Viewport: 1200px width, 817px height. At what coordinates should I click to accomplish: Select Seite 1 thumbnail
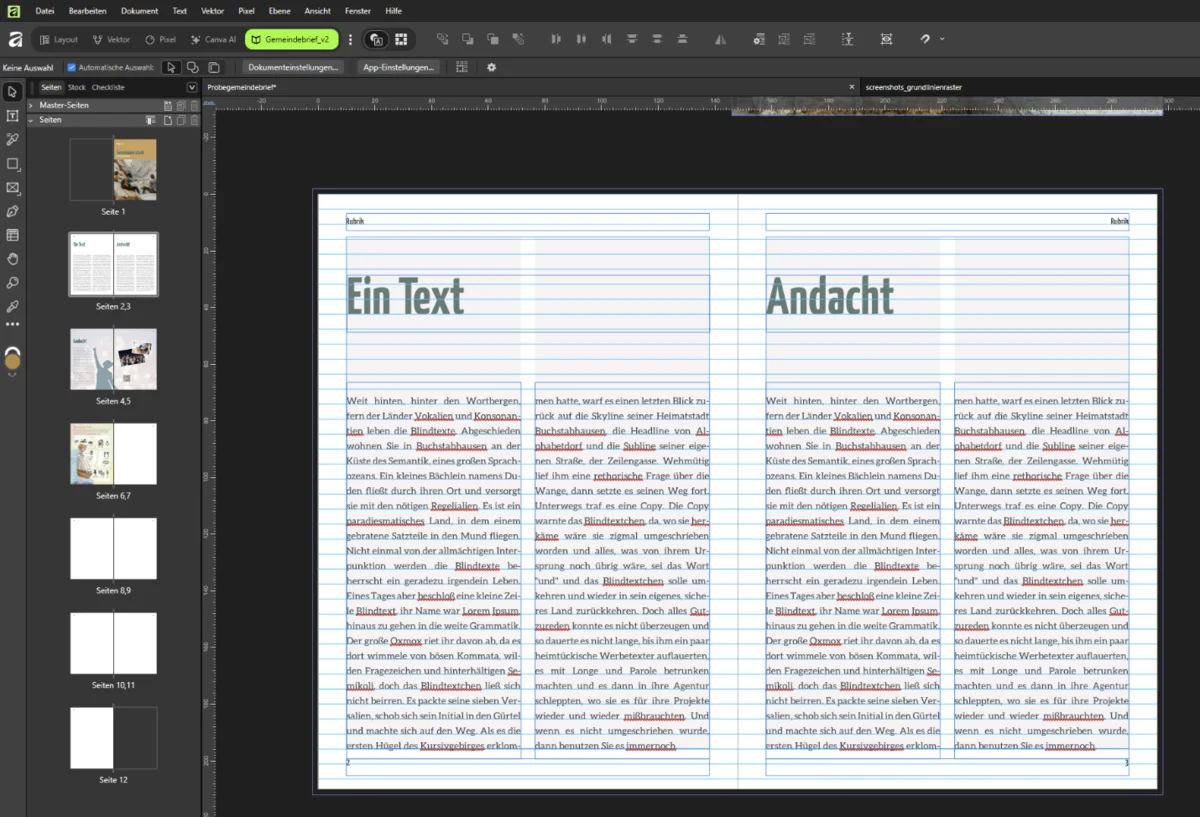click(113, 170)
